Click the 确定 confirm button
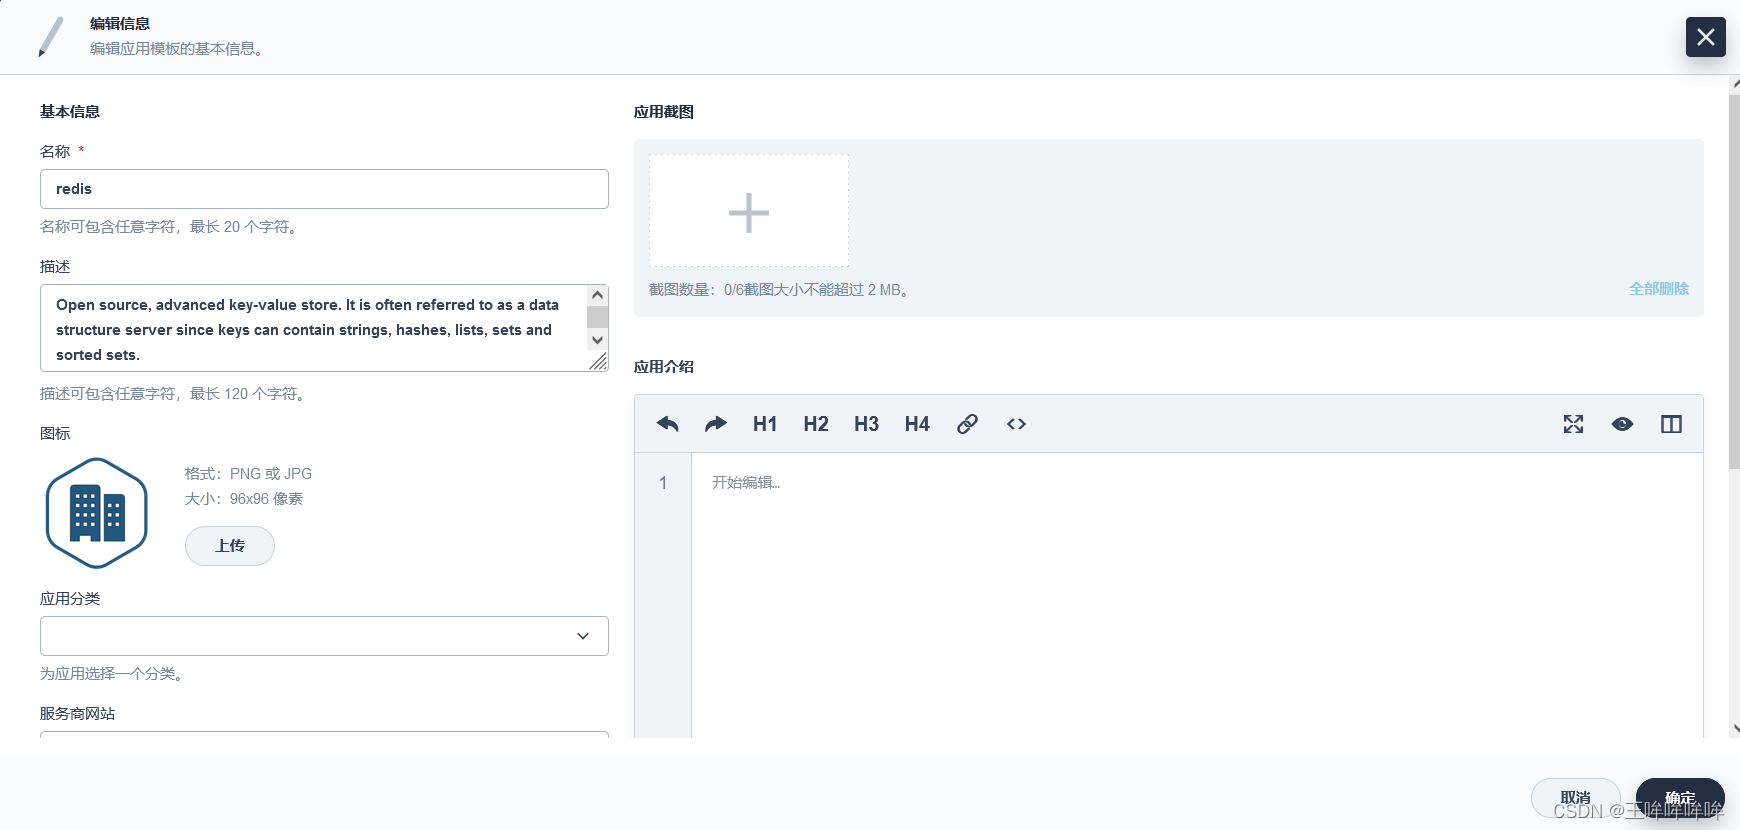 [x=1680, y=798]
